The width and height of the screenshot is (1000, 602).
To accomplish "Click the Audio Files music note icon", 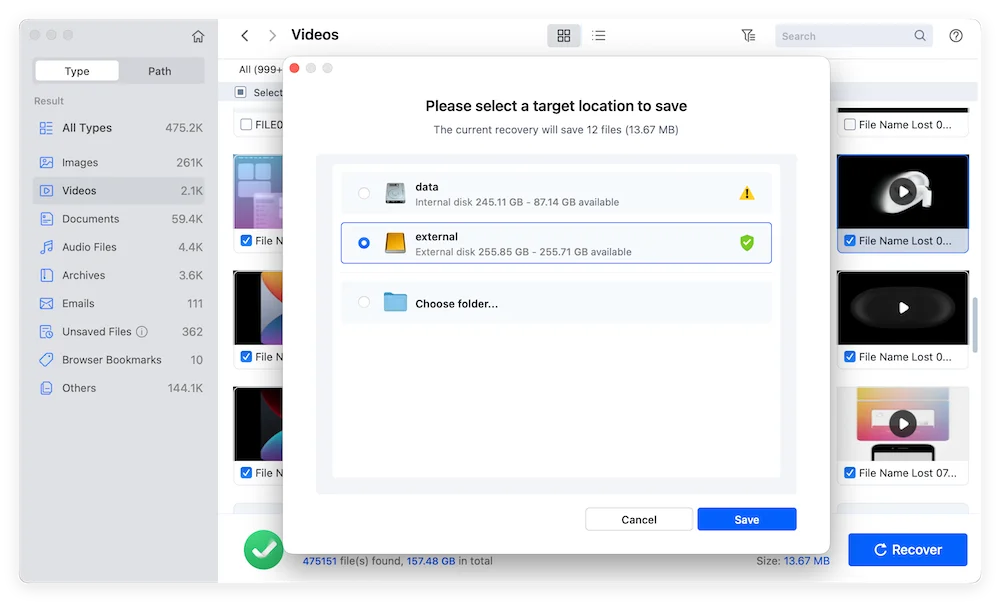I will pos(47,247).
